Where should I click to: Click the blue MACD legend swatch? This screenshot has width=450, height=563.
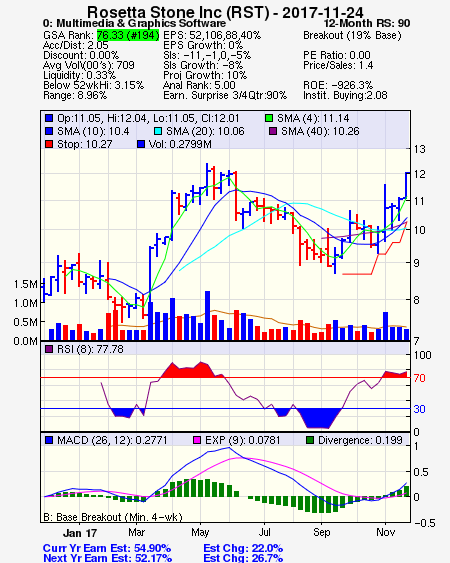[x=49, y=440]
